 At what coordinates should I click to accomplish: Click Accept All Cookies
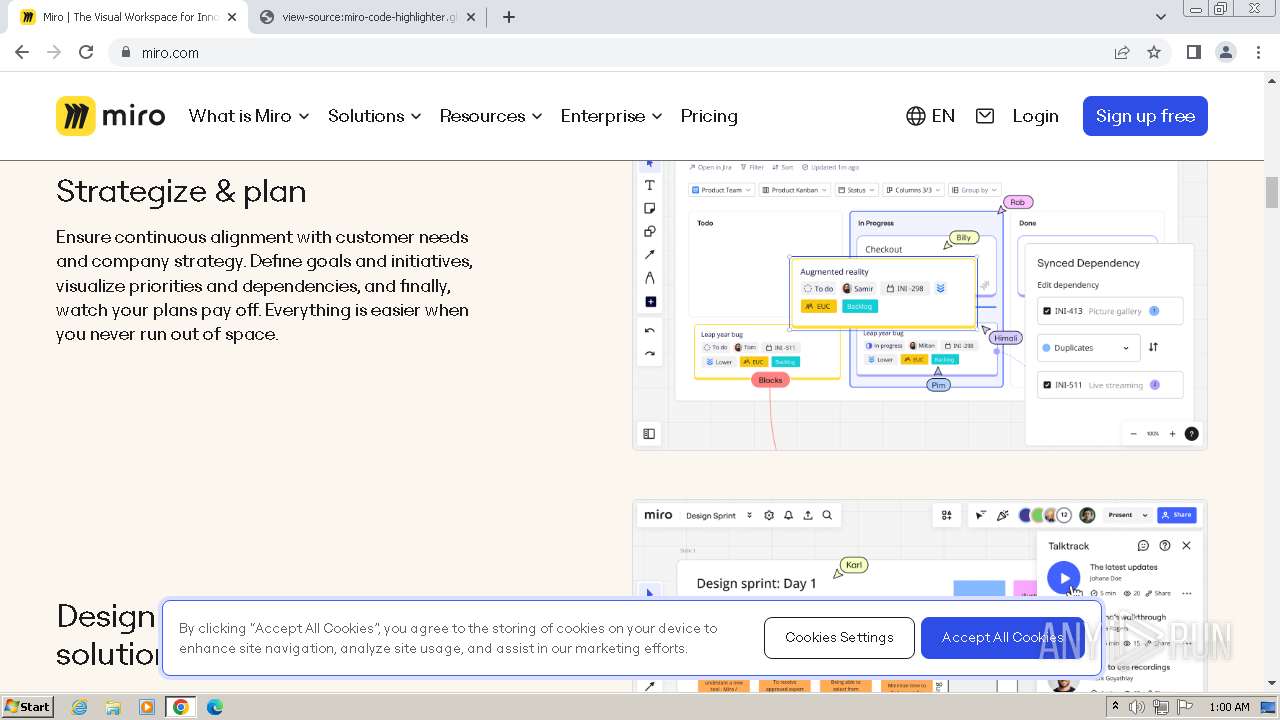(x=1002, y=638)
